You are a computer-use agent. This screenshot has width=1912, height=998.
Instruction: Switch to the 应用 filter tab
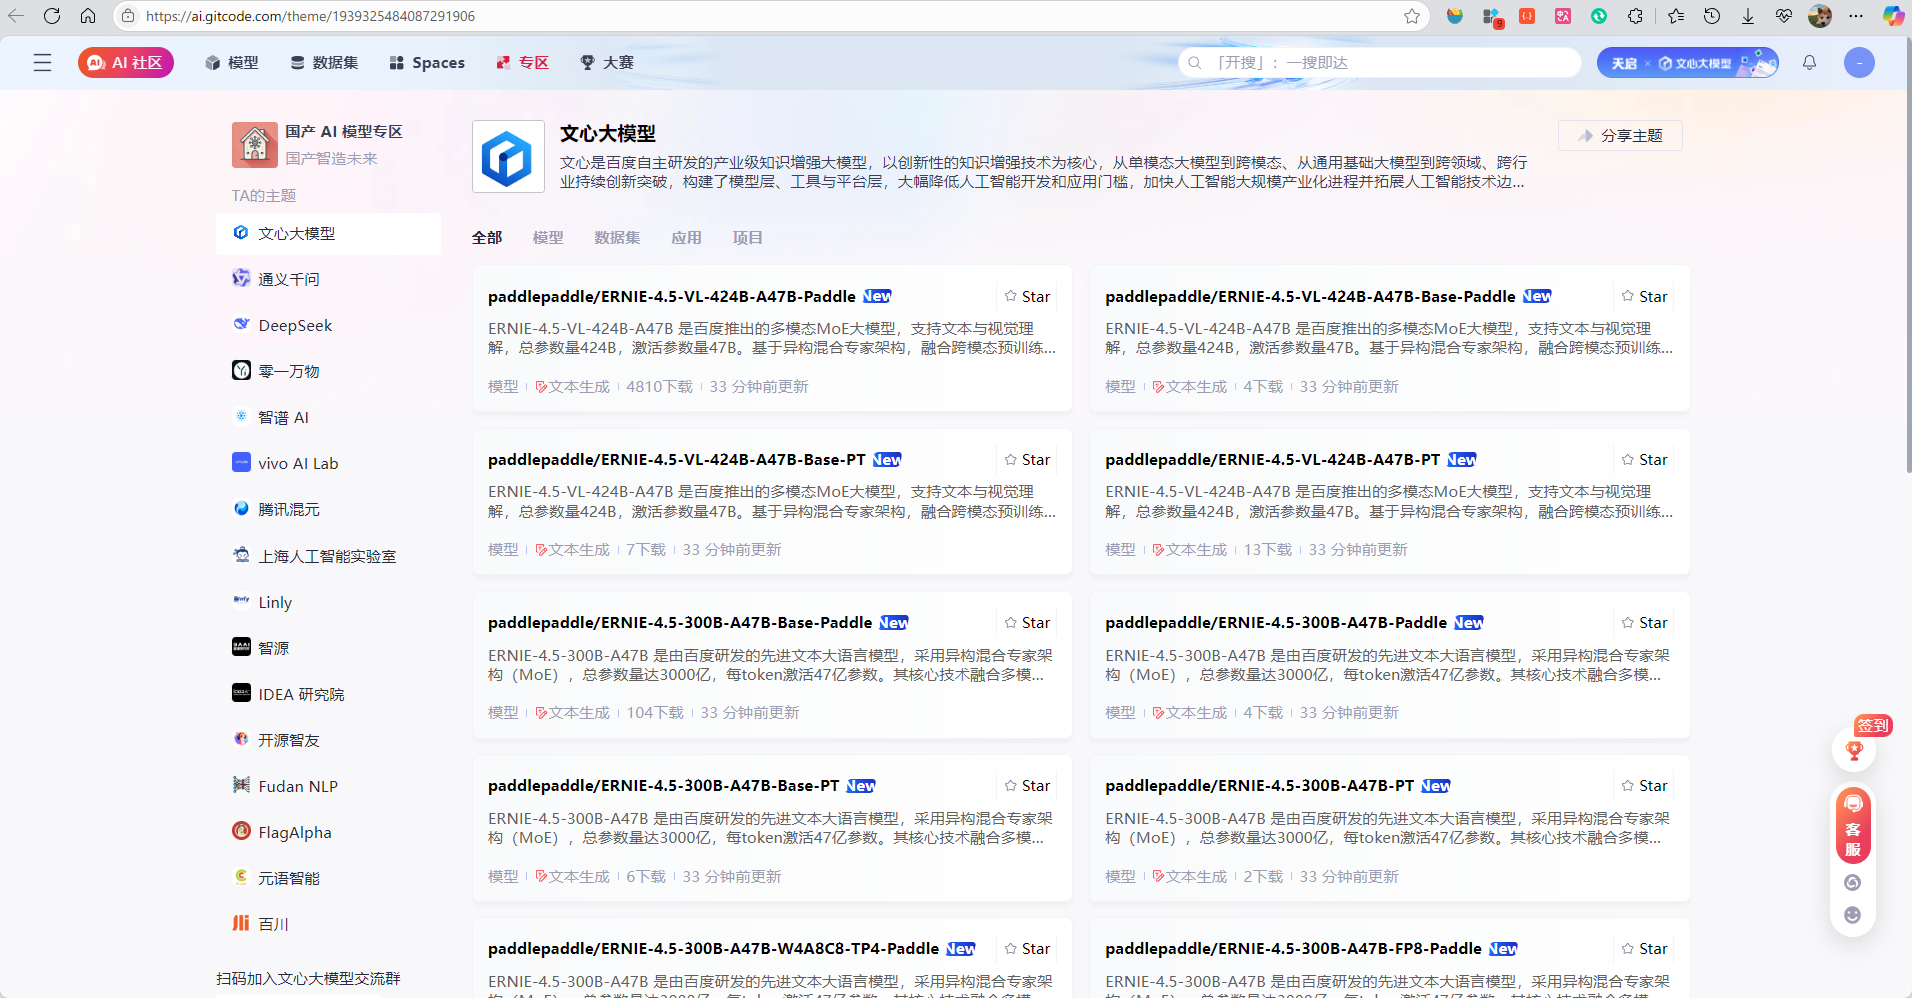tap(686, 238)
